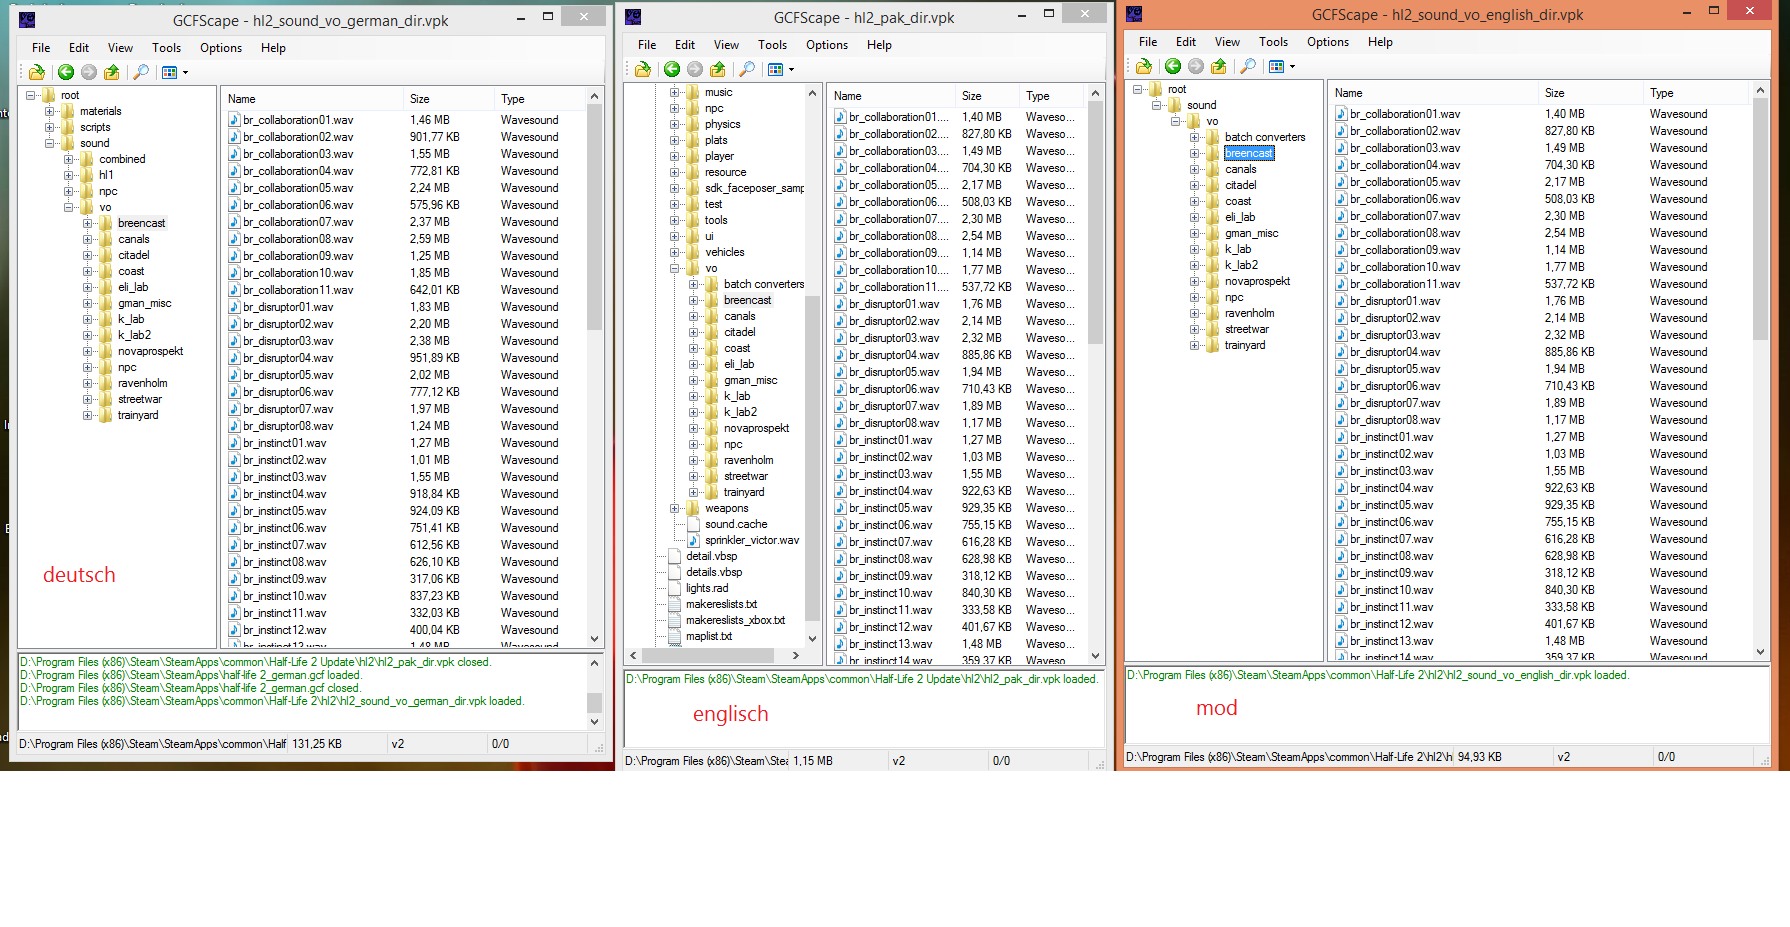Click the scroll down arrow of the german log panel
Screen dimensions: 1790x927
point(595,721)
